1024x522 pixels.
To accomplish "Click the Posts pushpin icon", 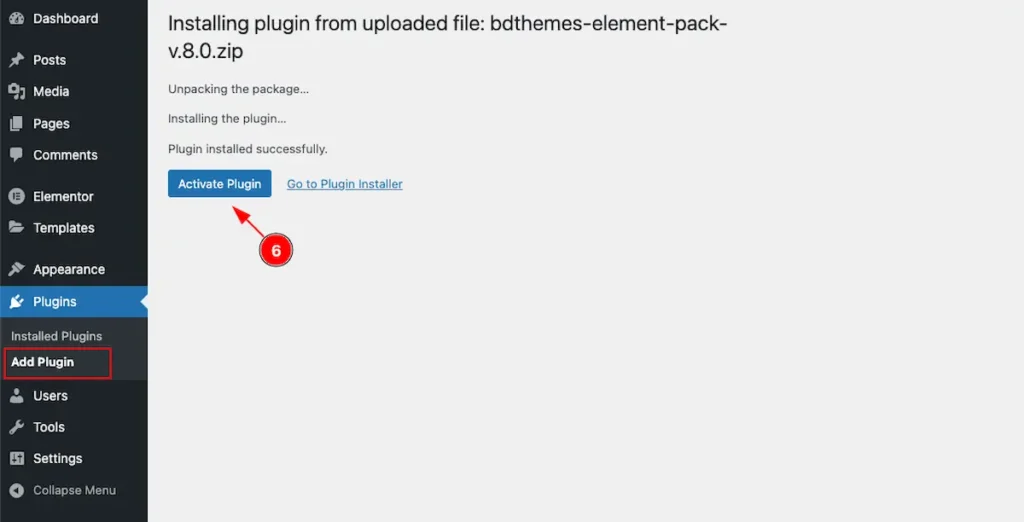I will [16, 60].
